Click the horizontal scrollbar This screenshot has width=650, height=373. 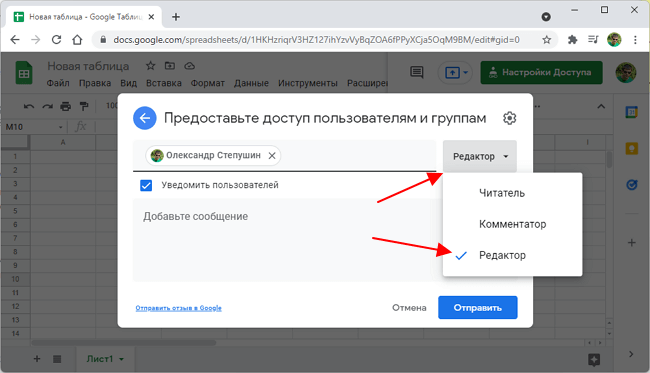click(x=124, y=343)
